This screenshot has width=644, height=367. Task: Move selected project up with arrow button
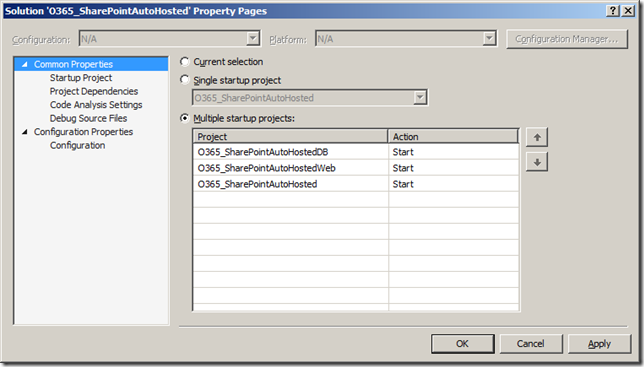coord(537,137)
